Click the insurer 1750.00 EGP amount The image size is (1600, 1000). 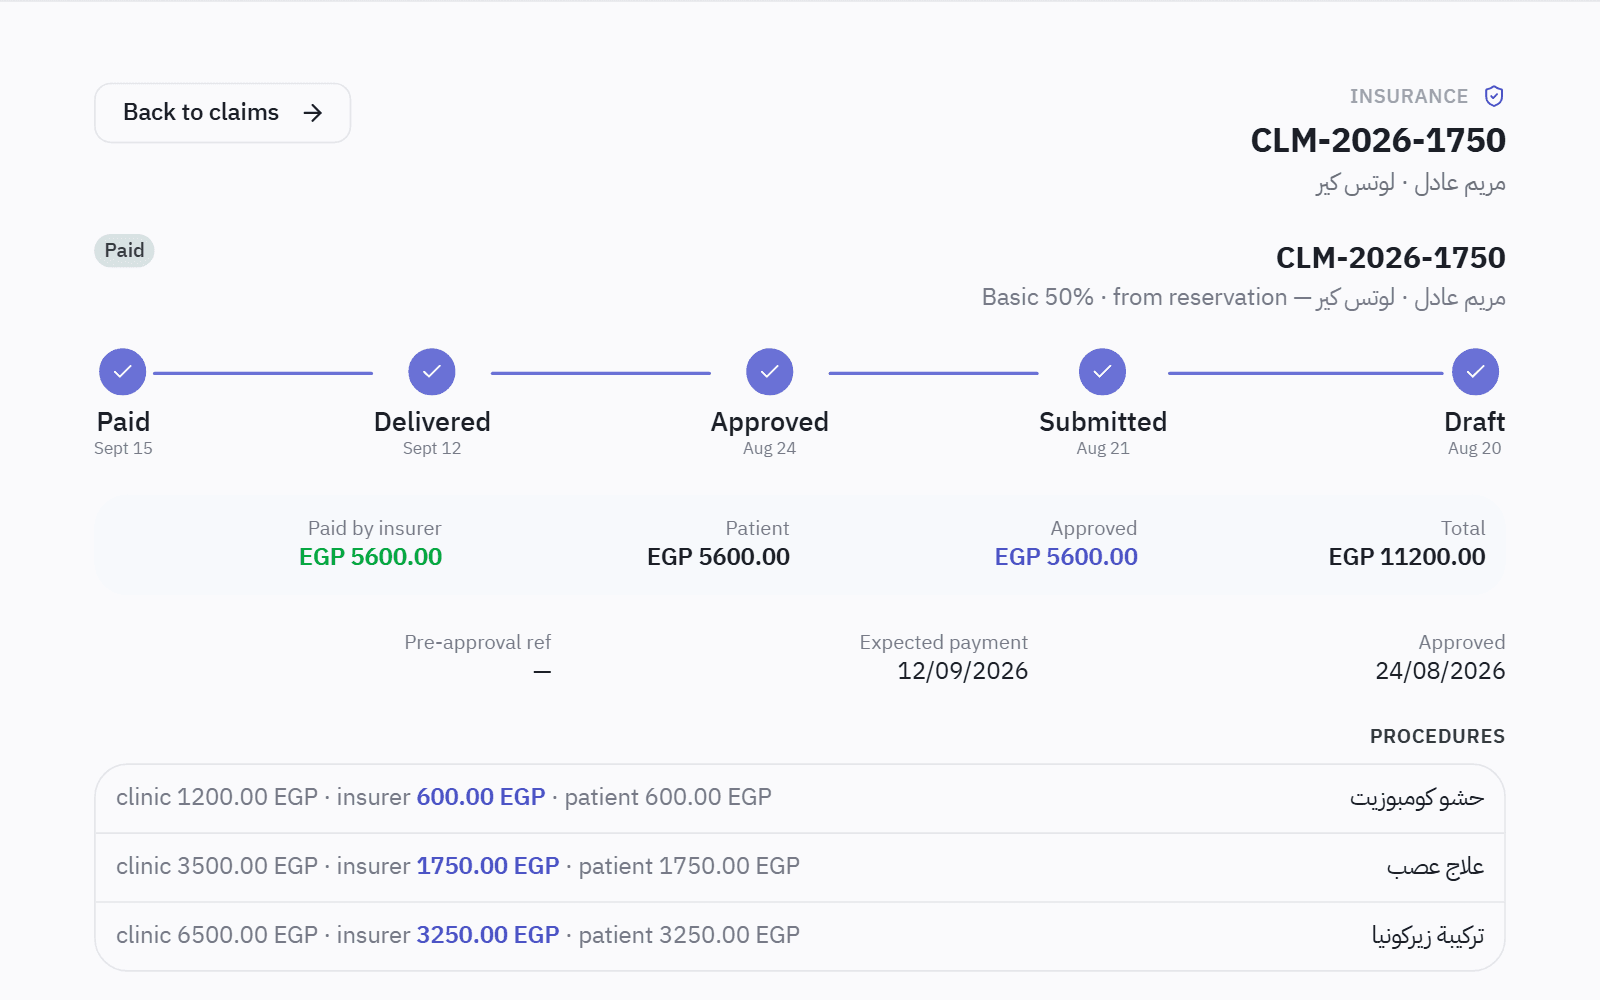(x=488, y=866)
